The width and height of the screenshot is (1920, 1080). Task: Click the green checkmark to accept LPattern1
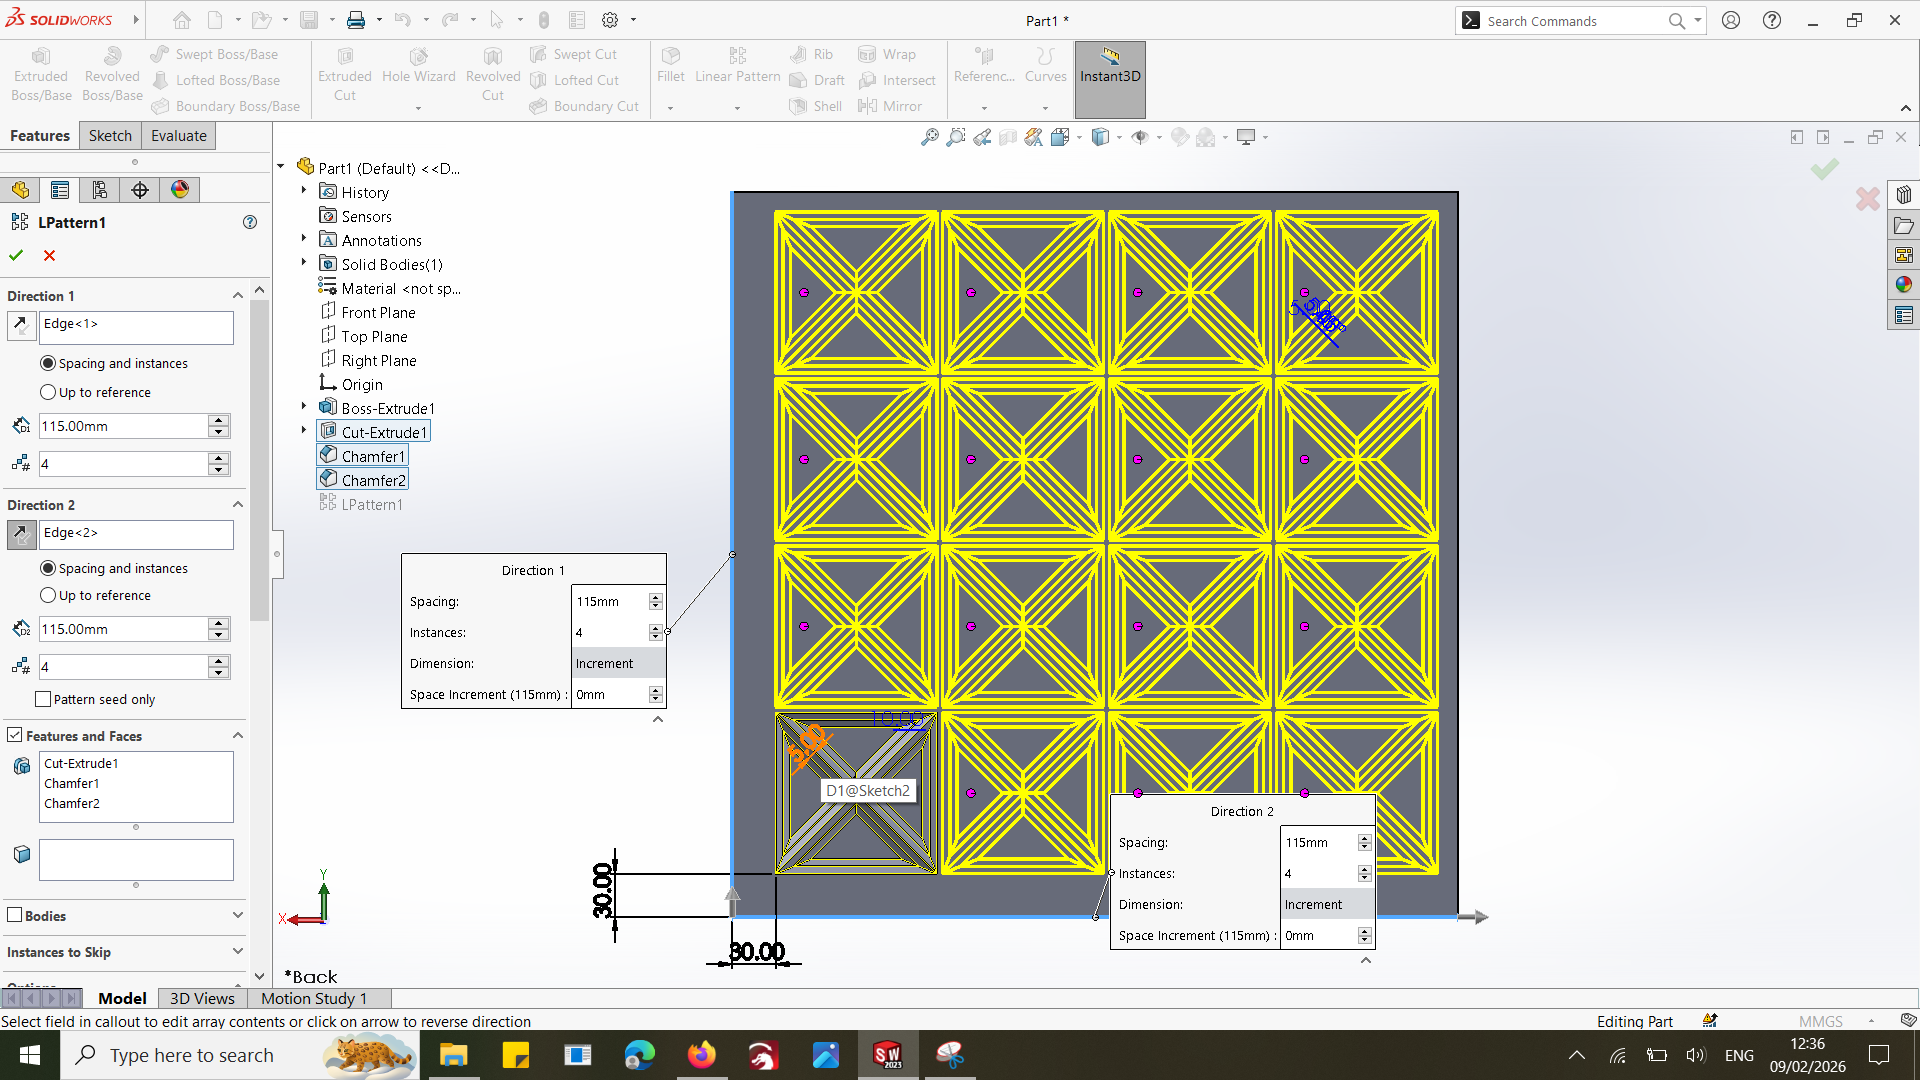(16, 256)
